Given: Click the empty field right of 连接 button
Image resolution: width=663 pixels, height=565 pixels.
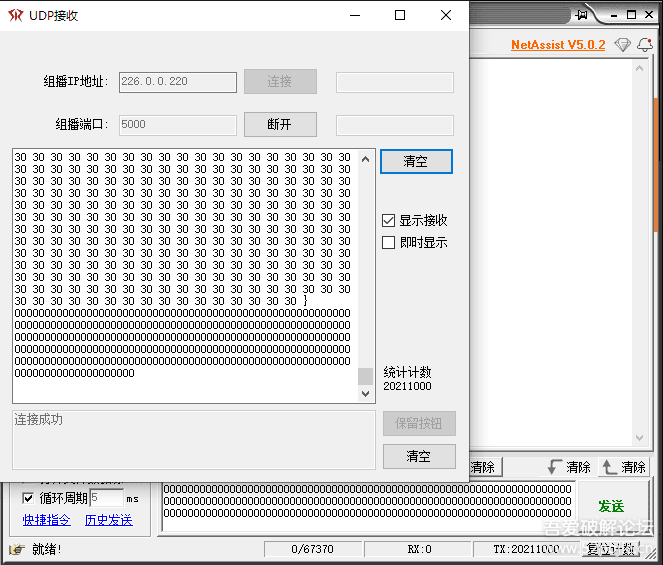Looking at the screenshot, I should coord(395,82).
